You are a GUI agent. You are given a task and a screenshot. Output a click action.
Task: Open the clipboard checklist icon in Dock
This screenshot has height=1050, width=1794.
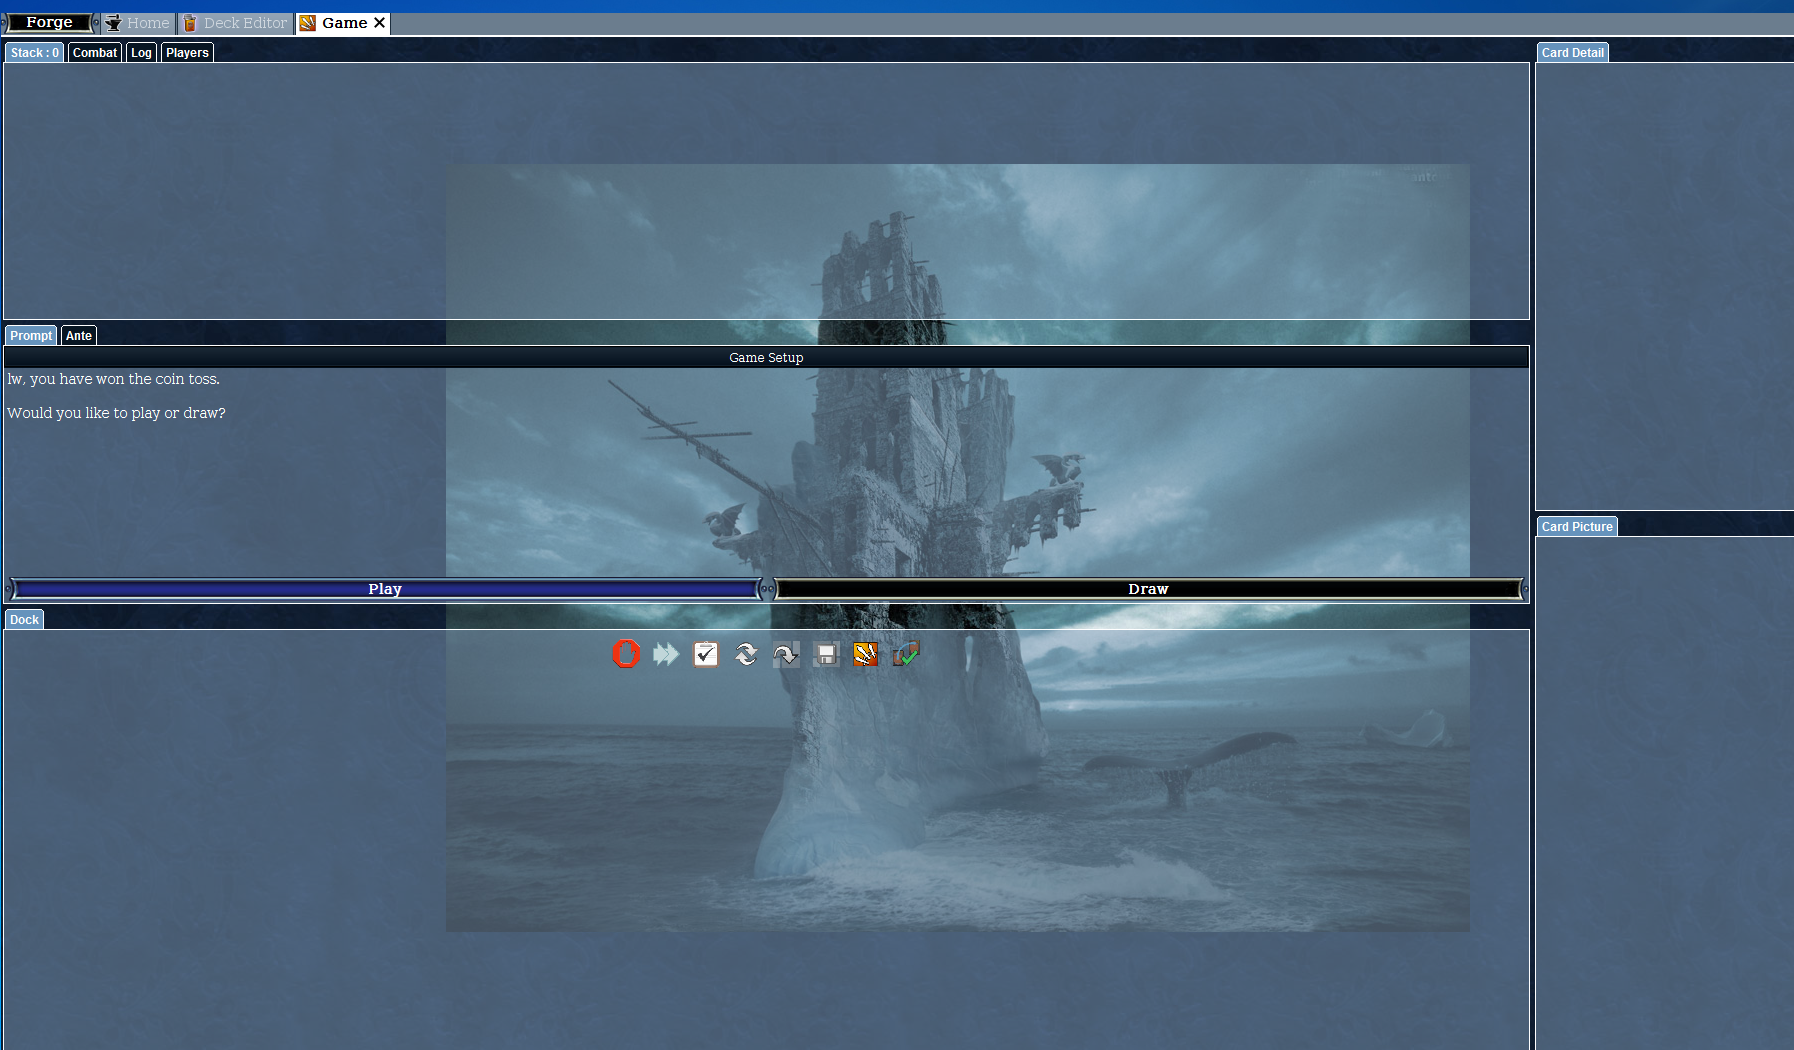click(x=706, y=654)
